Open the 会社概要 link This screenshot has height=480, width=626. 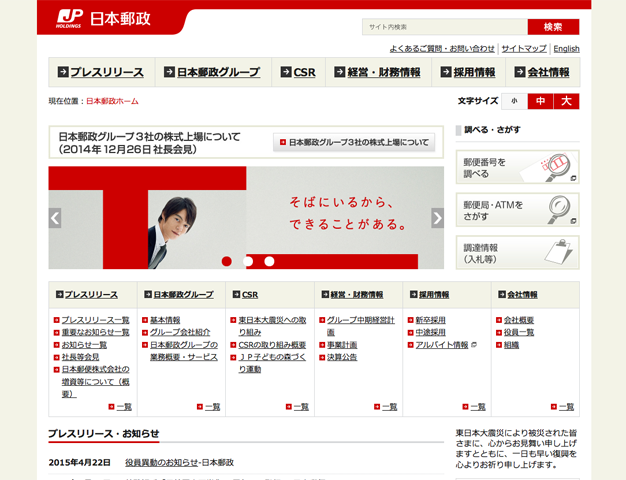pyautogui.click(x=519, y=320)
